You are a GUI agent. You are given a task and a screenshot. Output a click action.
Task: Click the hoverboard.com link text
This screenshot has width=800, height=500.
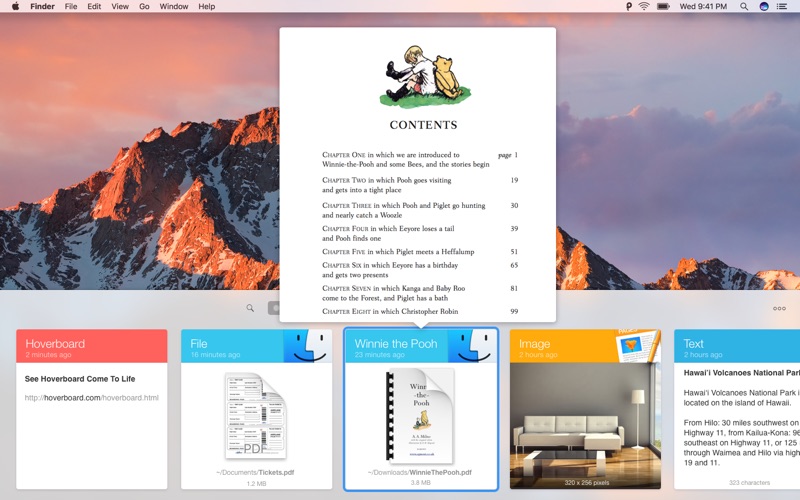tap(92, 398)
